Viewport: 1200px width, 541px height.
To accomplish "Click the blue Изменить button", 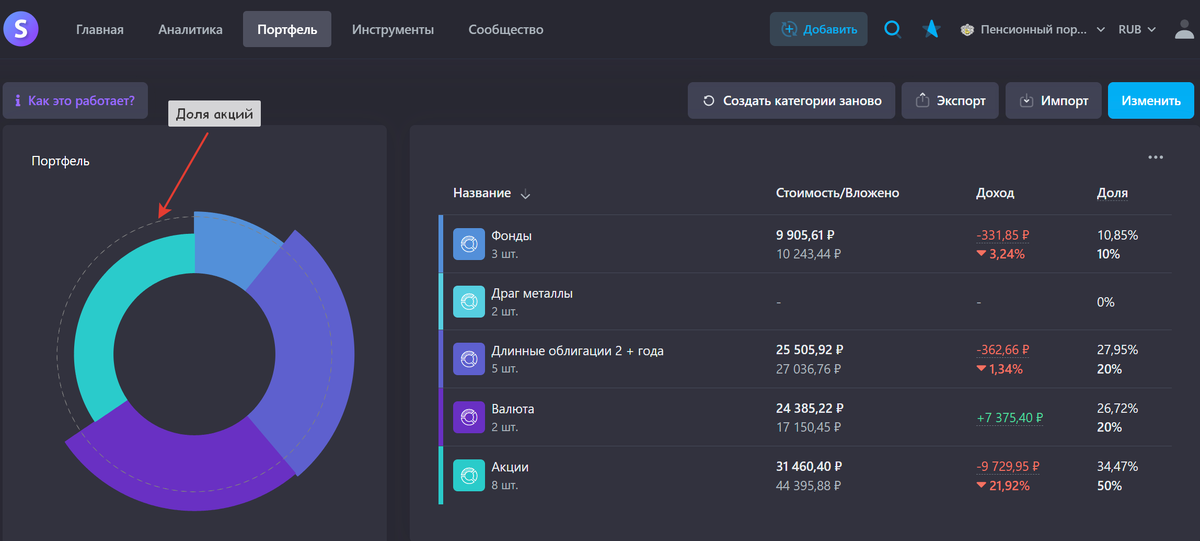I will [1151, 100].
